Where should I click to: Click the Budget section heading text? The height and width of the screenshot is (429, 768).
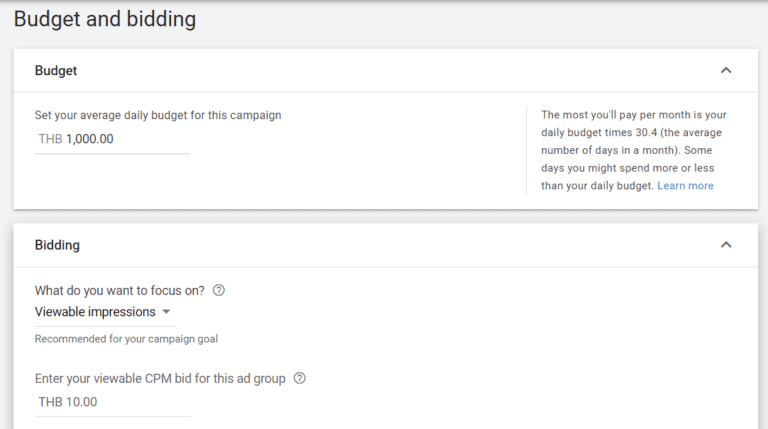click(x=56, y=71)
